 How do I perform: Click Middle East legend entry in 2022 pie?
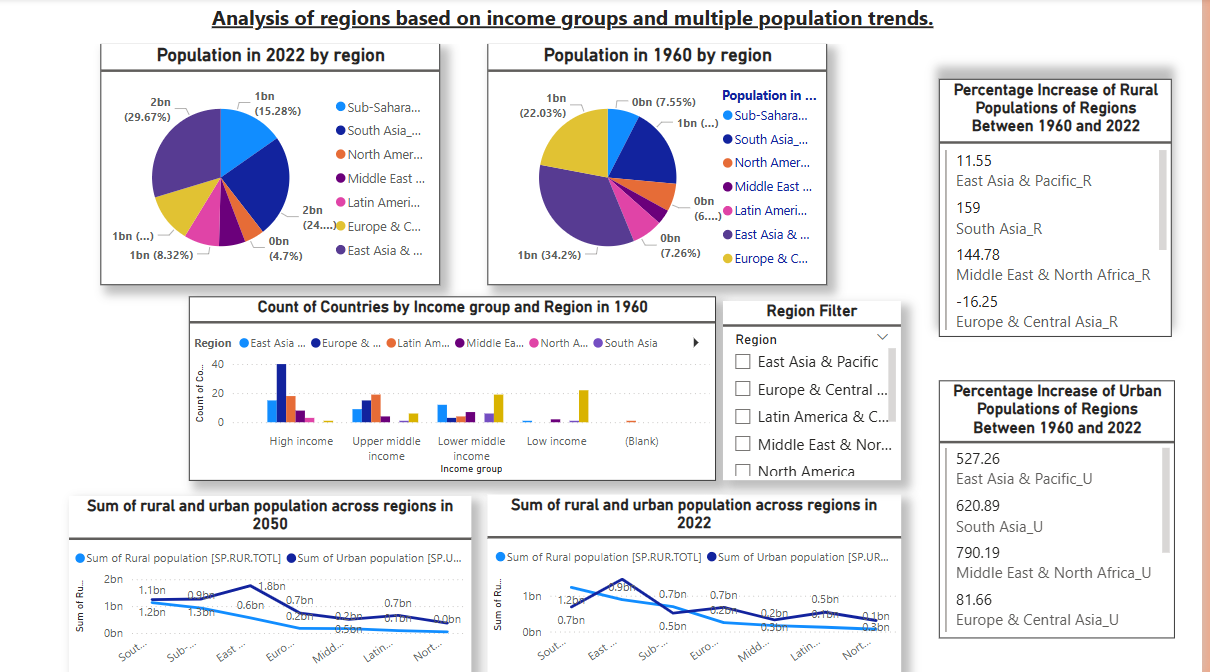[380, 179]
